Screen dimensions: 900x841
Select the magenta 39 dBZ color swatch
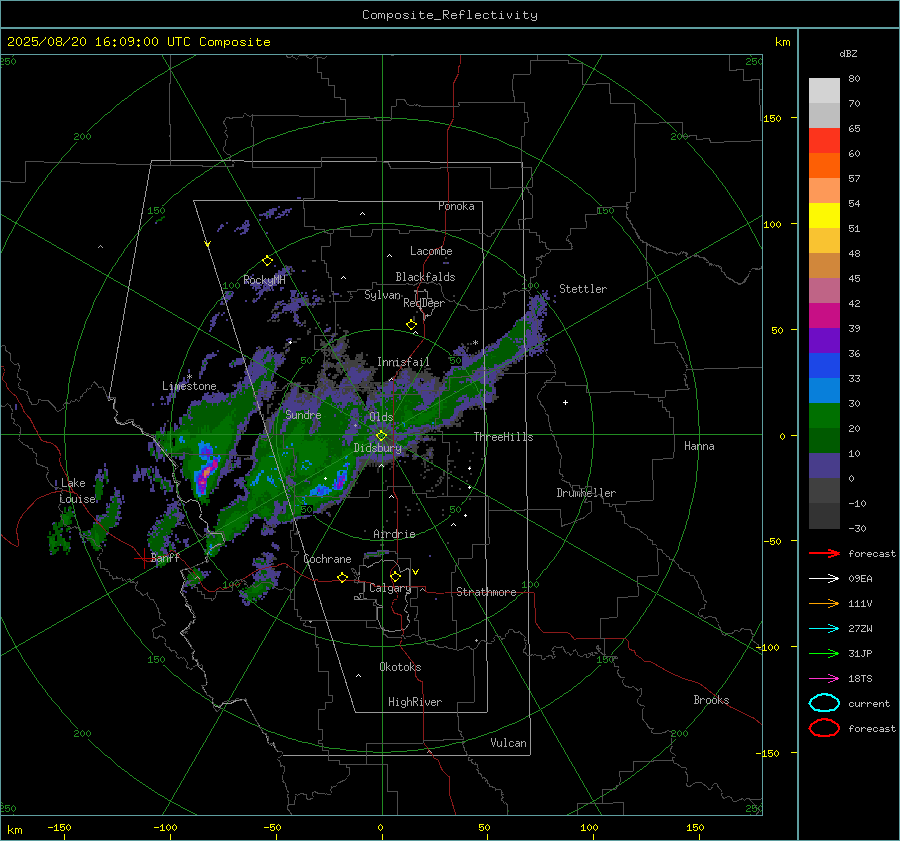coord(824,316)
